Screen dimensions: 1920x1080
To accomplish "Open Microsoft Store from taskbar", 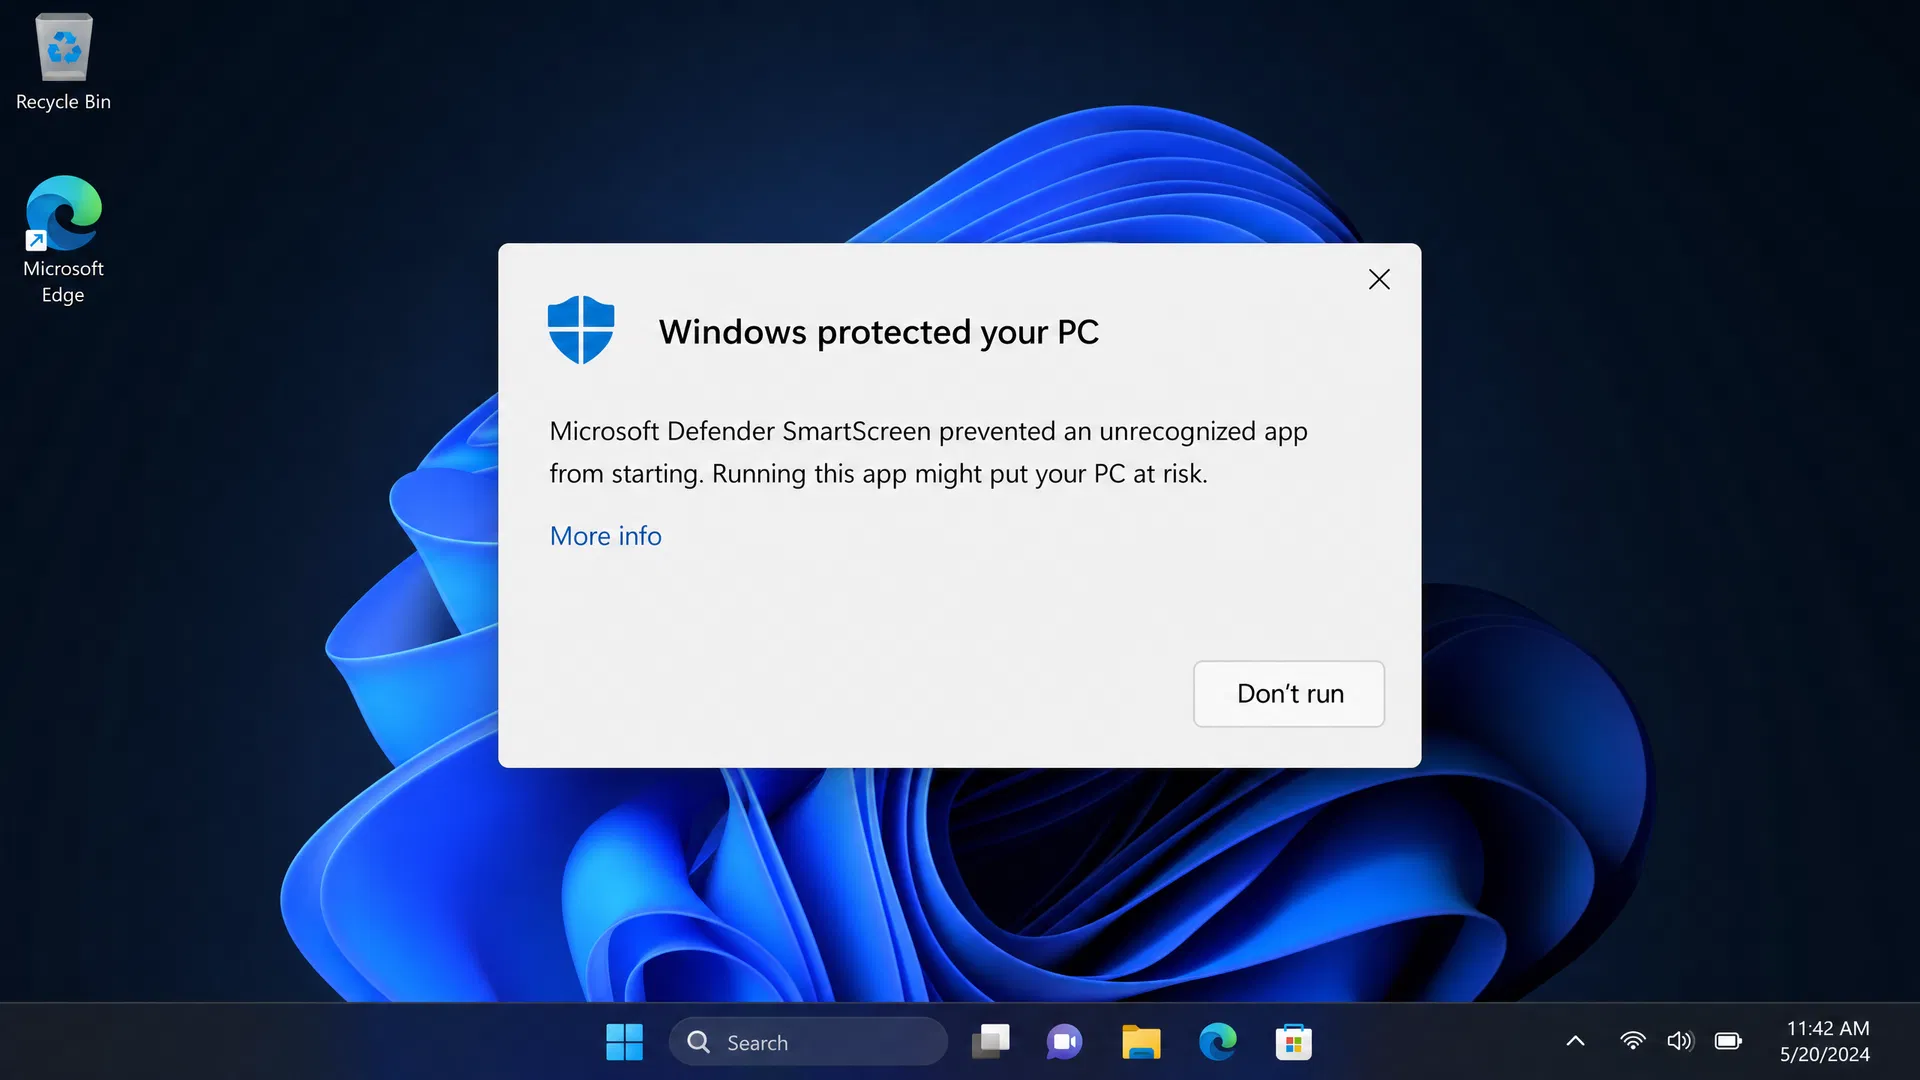I will click(x=1294, y=1042).
